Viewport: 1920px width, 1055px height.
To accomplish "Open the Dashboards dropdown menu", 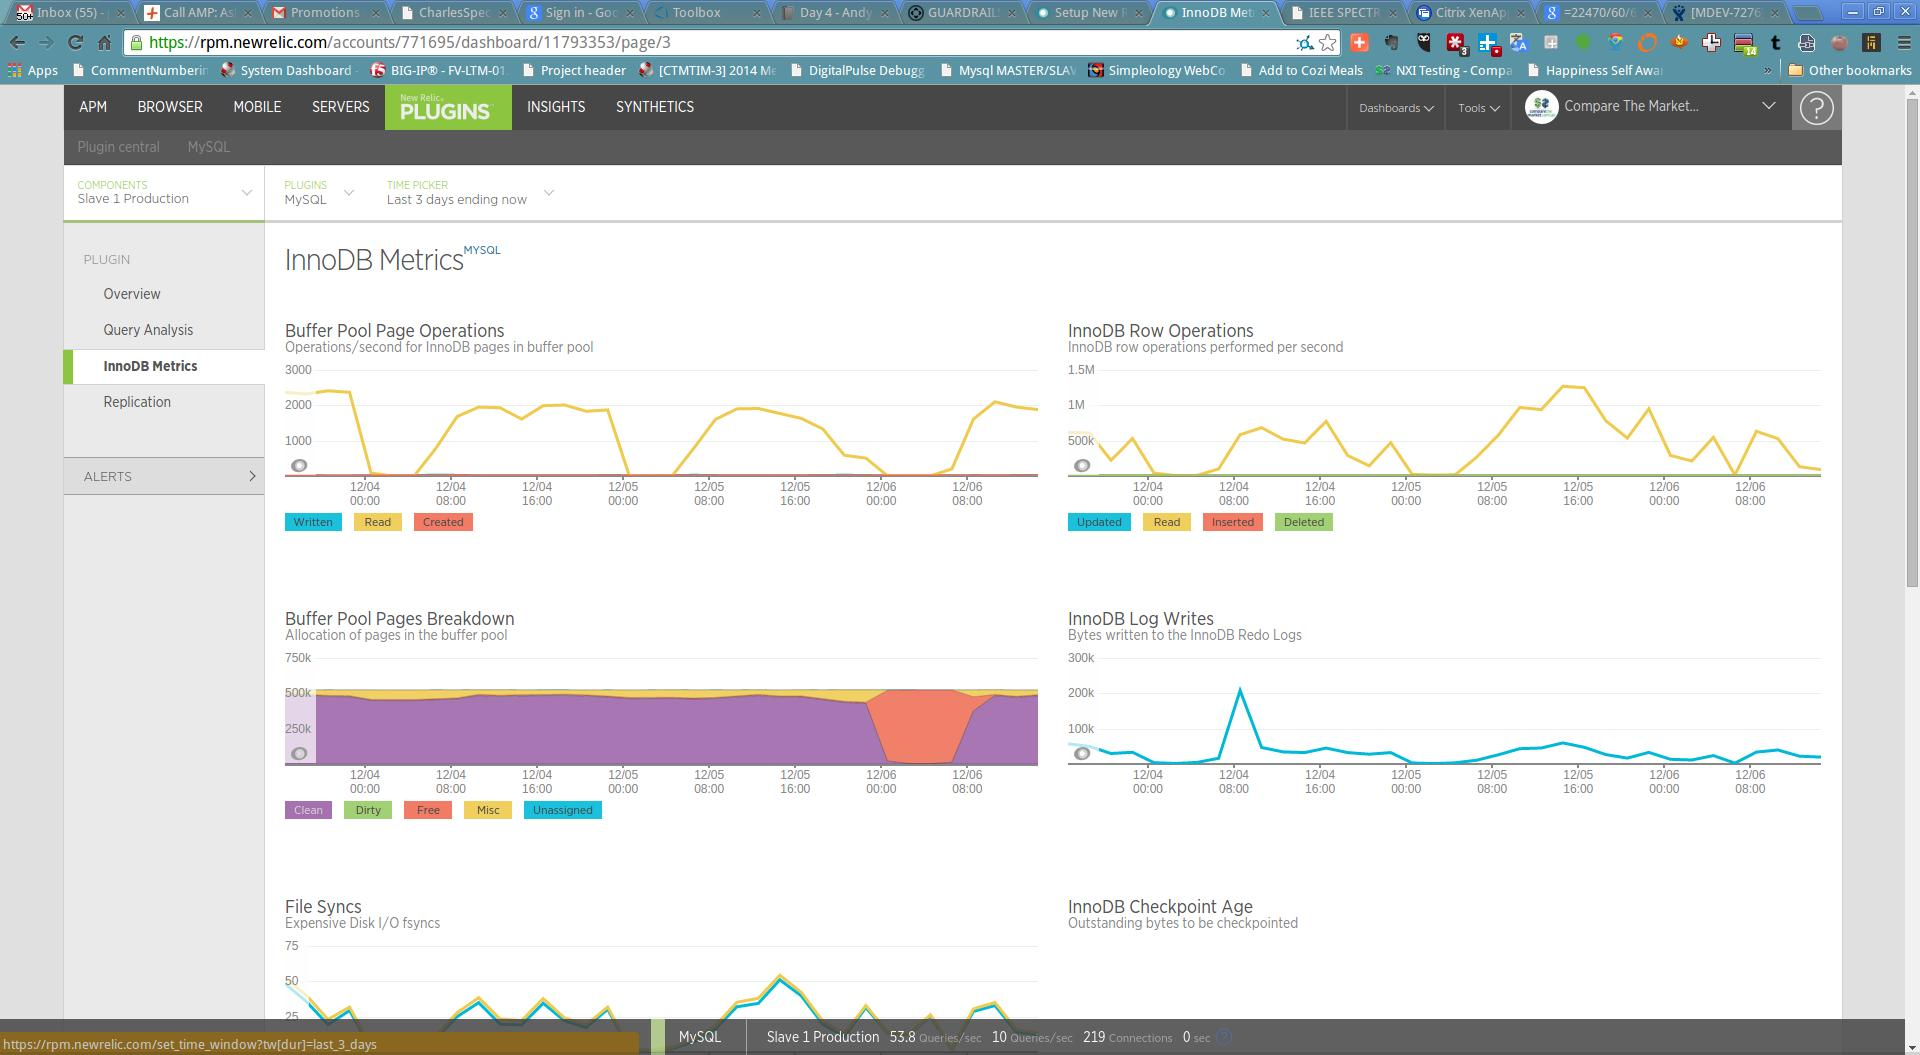I will (x=1396, y=108).
